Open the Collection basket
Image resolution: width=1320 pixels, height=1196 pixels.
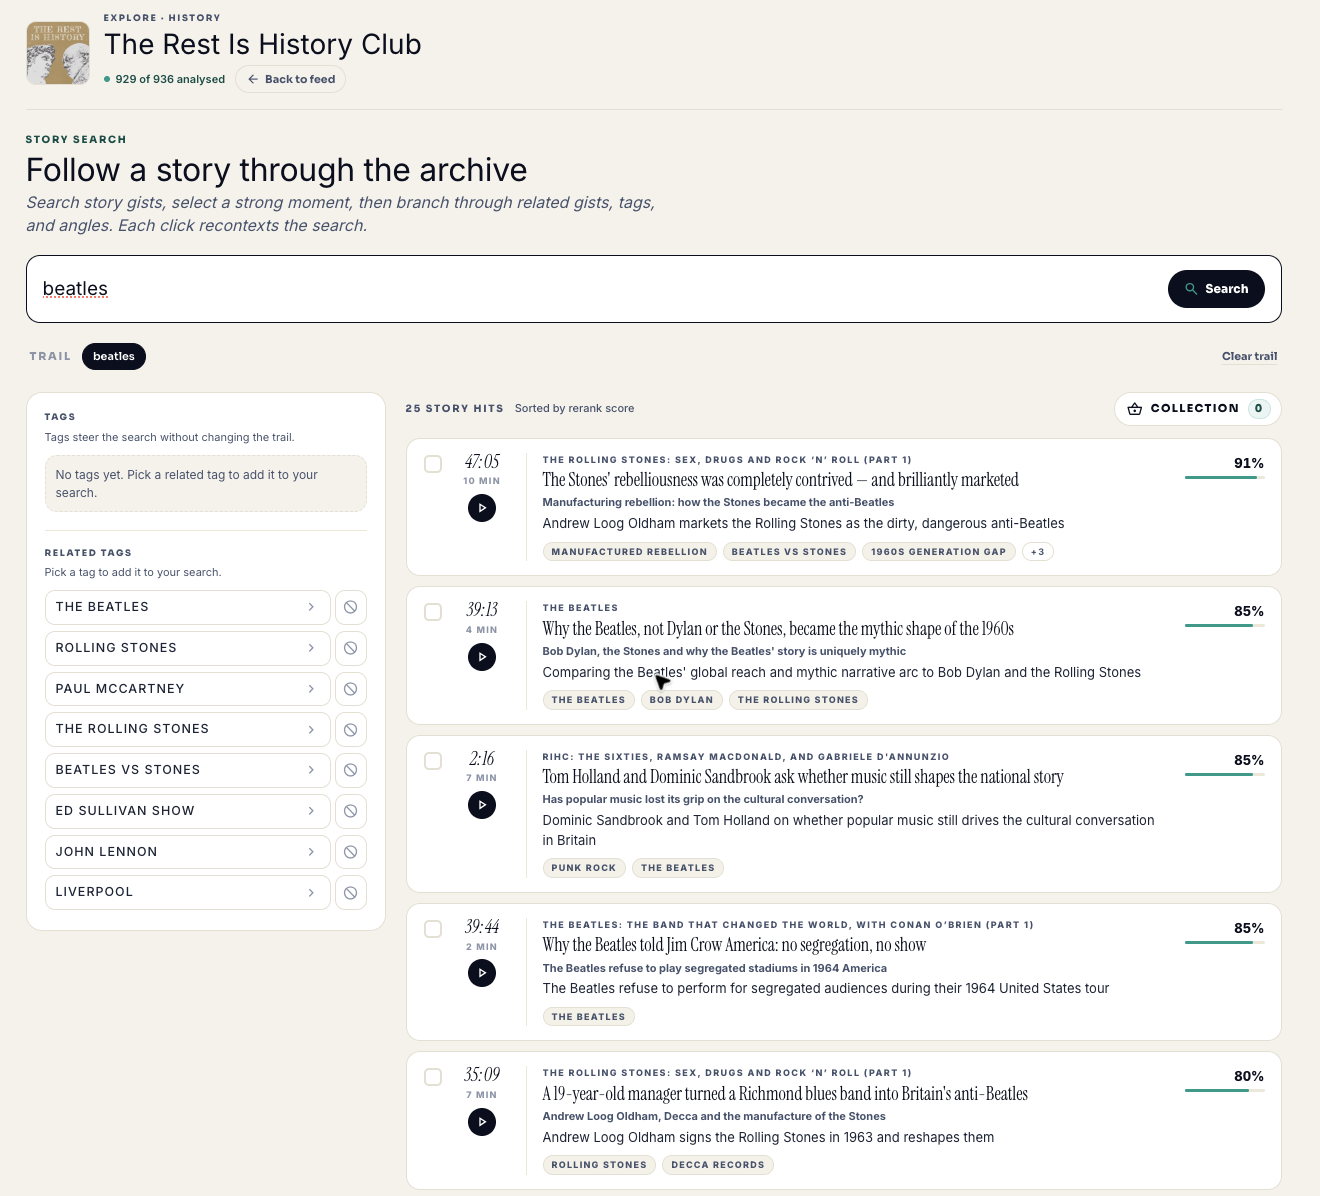1197,409
